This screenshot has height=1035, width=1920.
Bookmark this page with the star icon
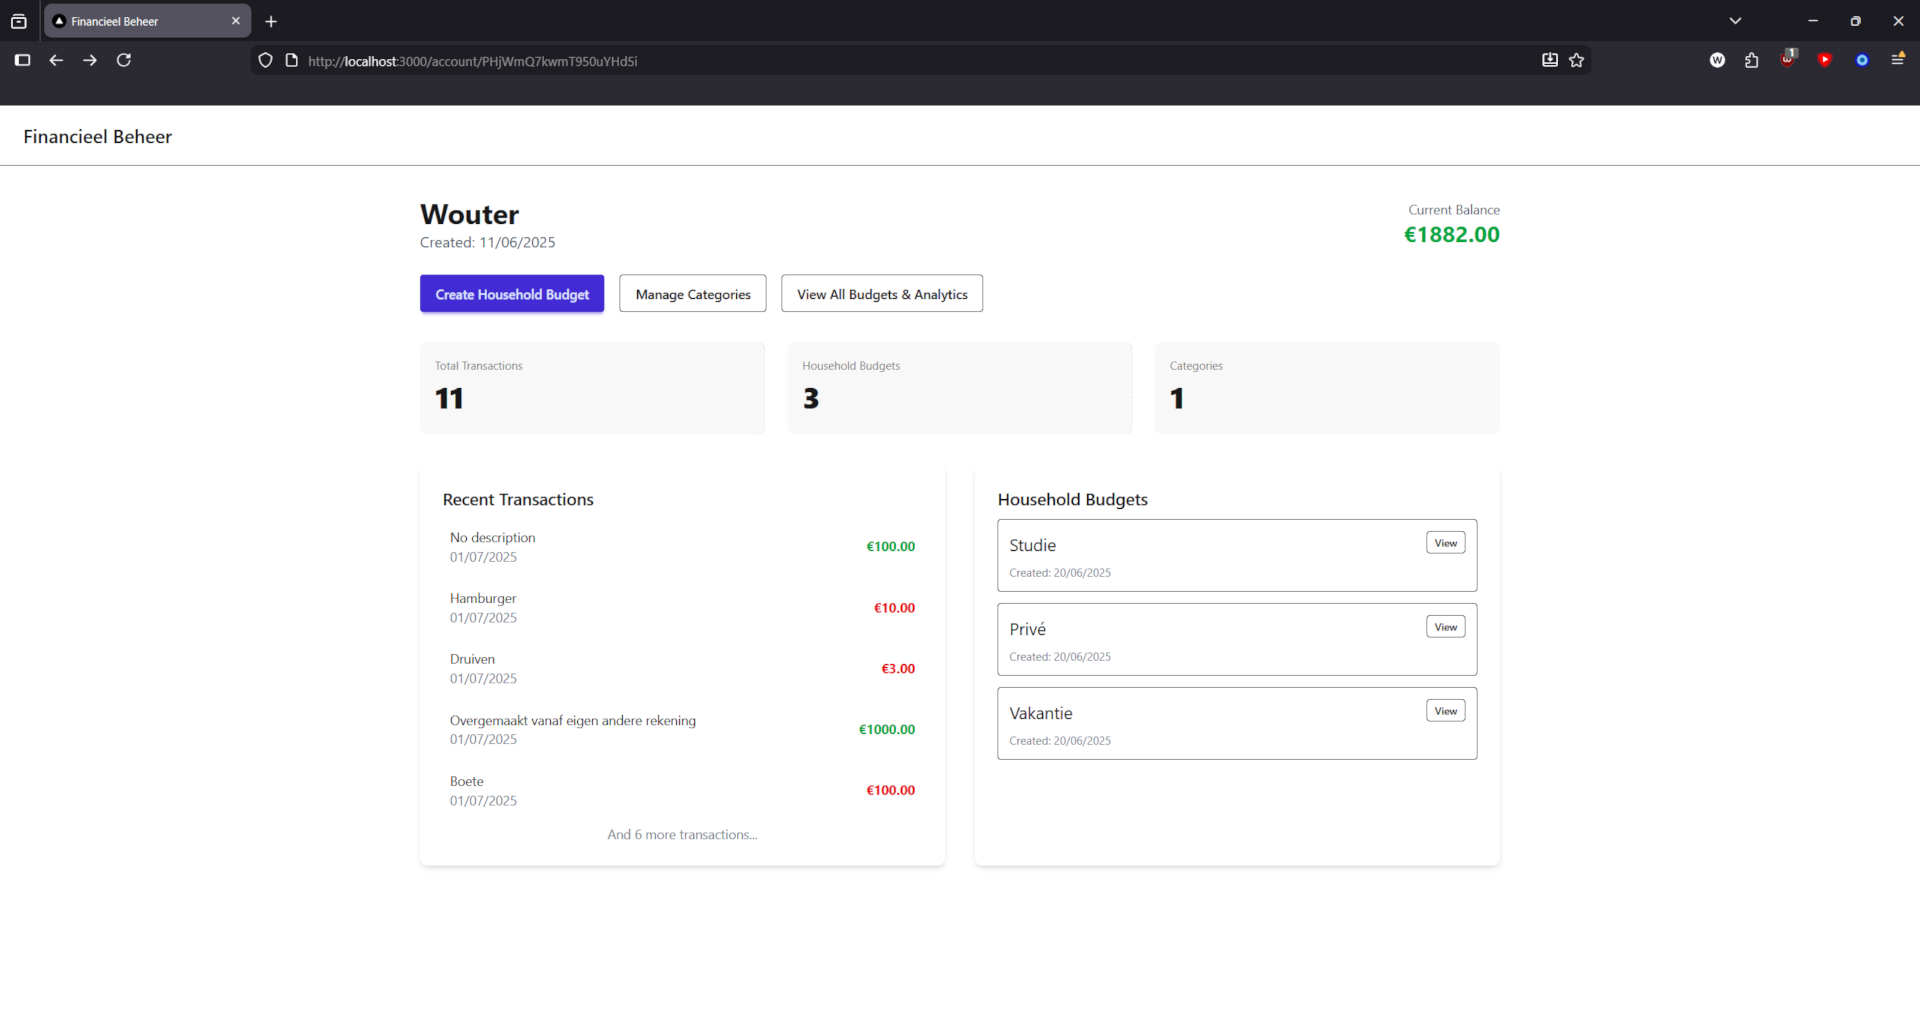click(x=1577, y=61)
